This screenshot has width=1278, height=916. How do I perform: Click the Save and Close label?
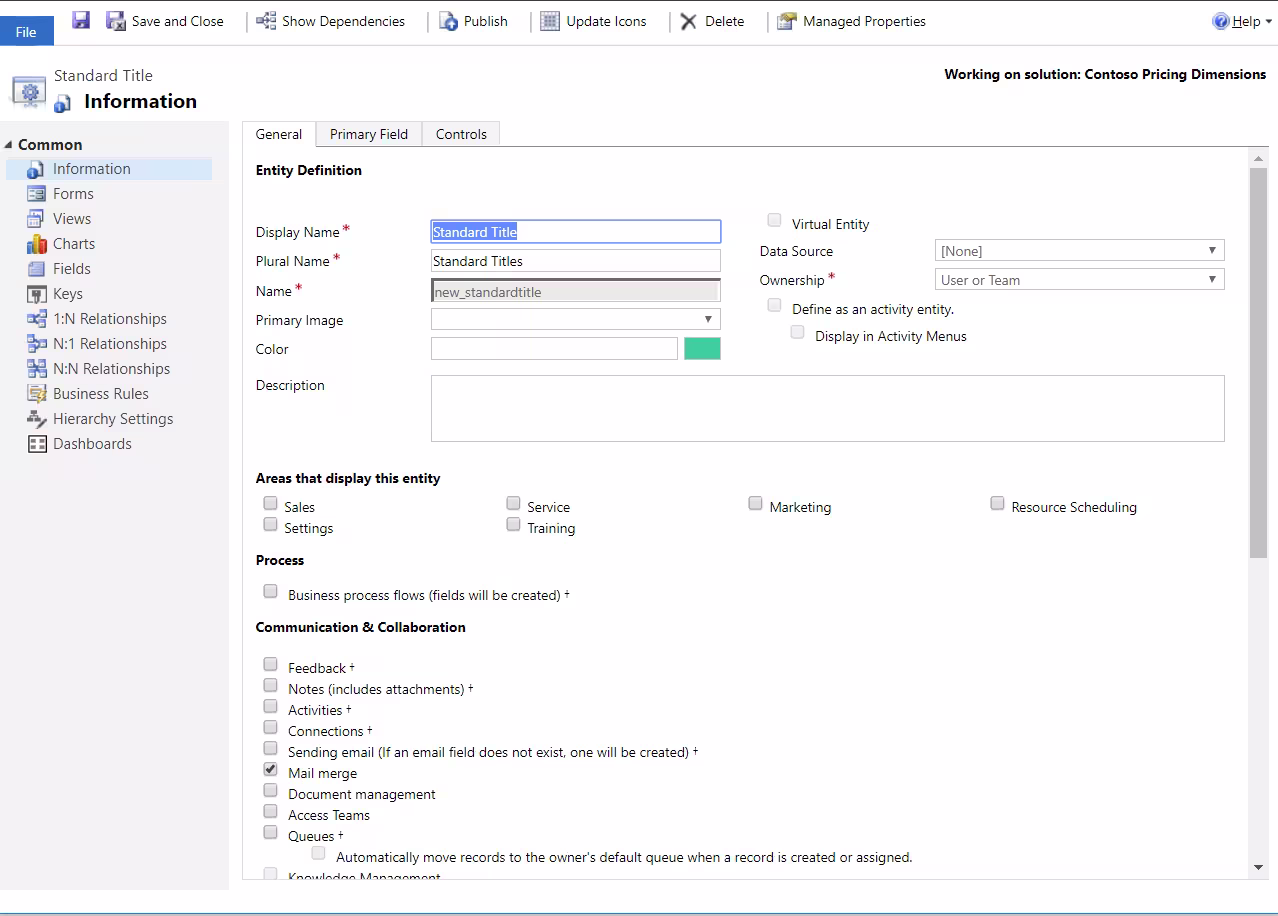pos(178,21)
